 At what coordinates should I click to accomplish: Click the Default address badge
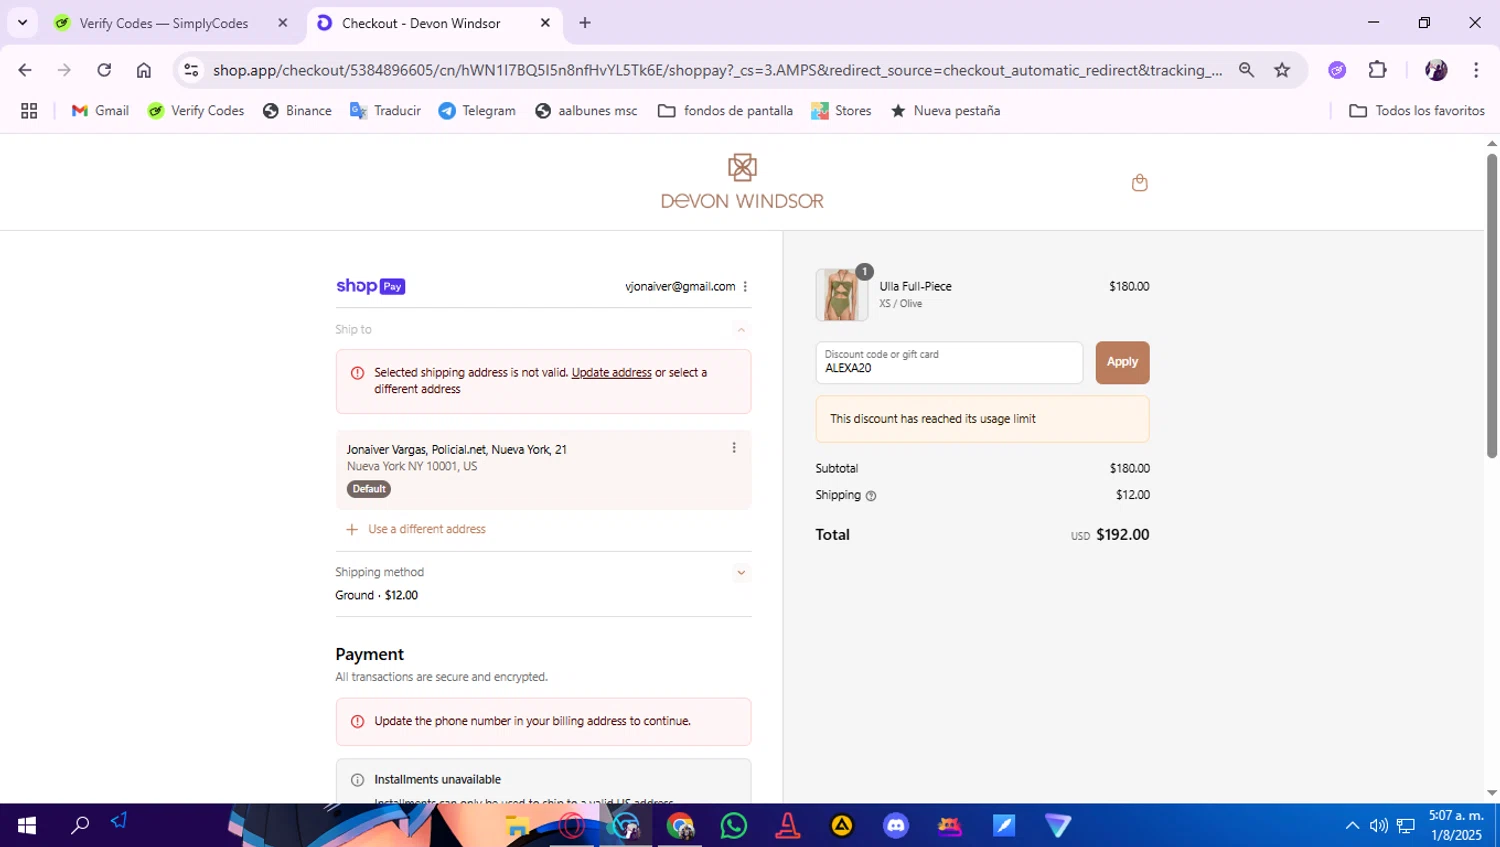click(369, 490)
